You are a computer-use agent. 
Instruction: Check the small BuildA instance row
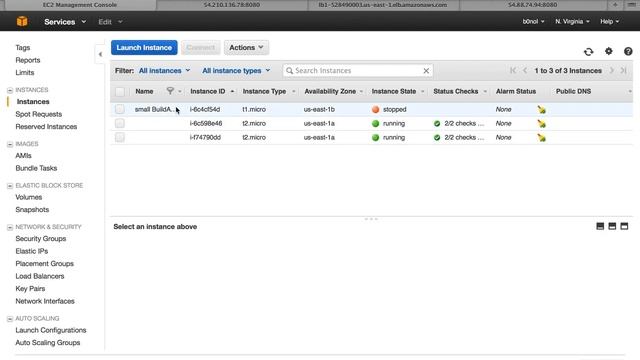tap(120, 109)
